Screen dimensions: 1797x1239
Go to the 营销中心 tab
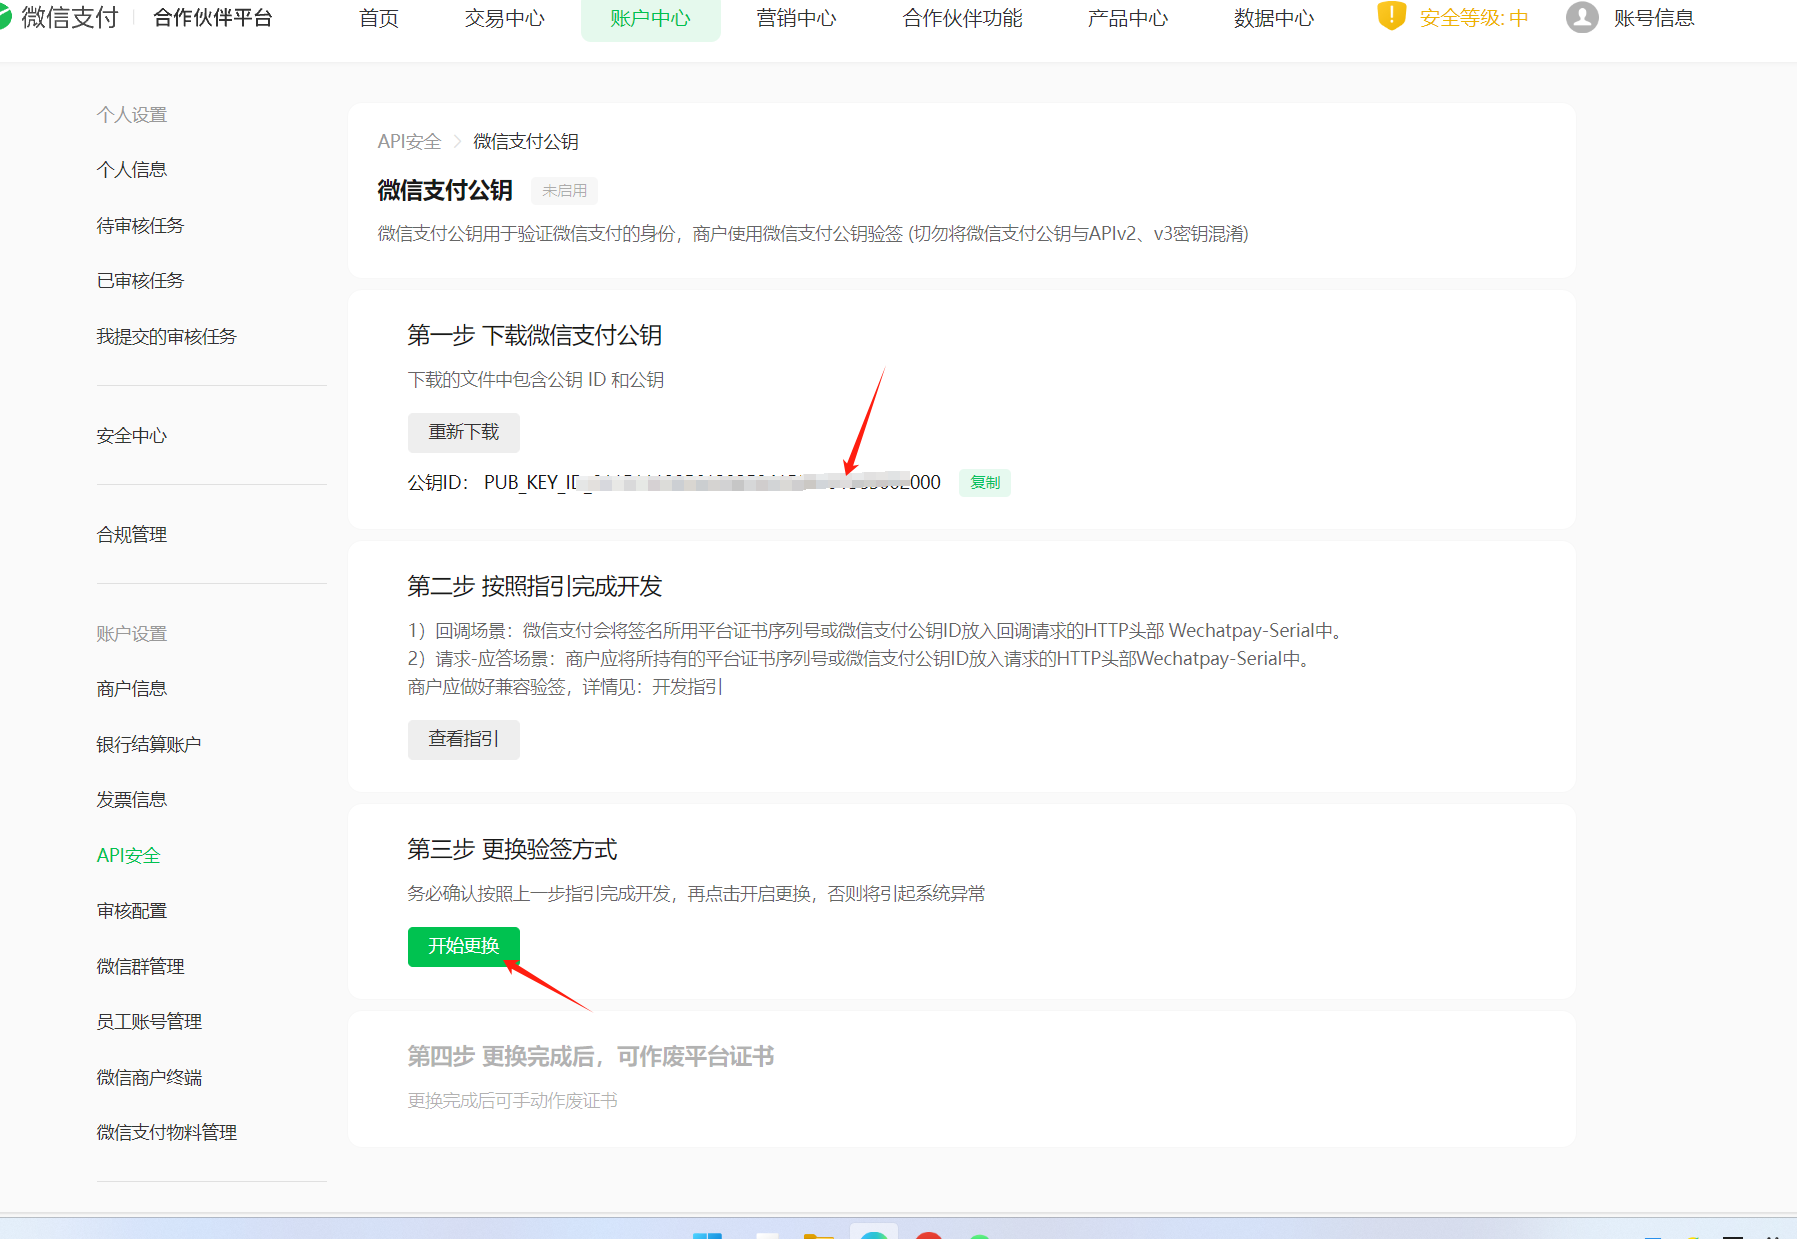click(x=797, y=18)
